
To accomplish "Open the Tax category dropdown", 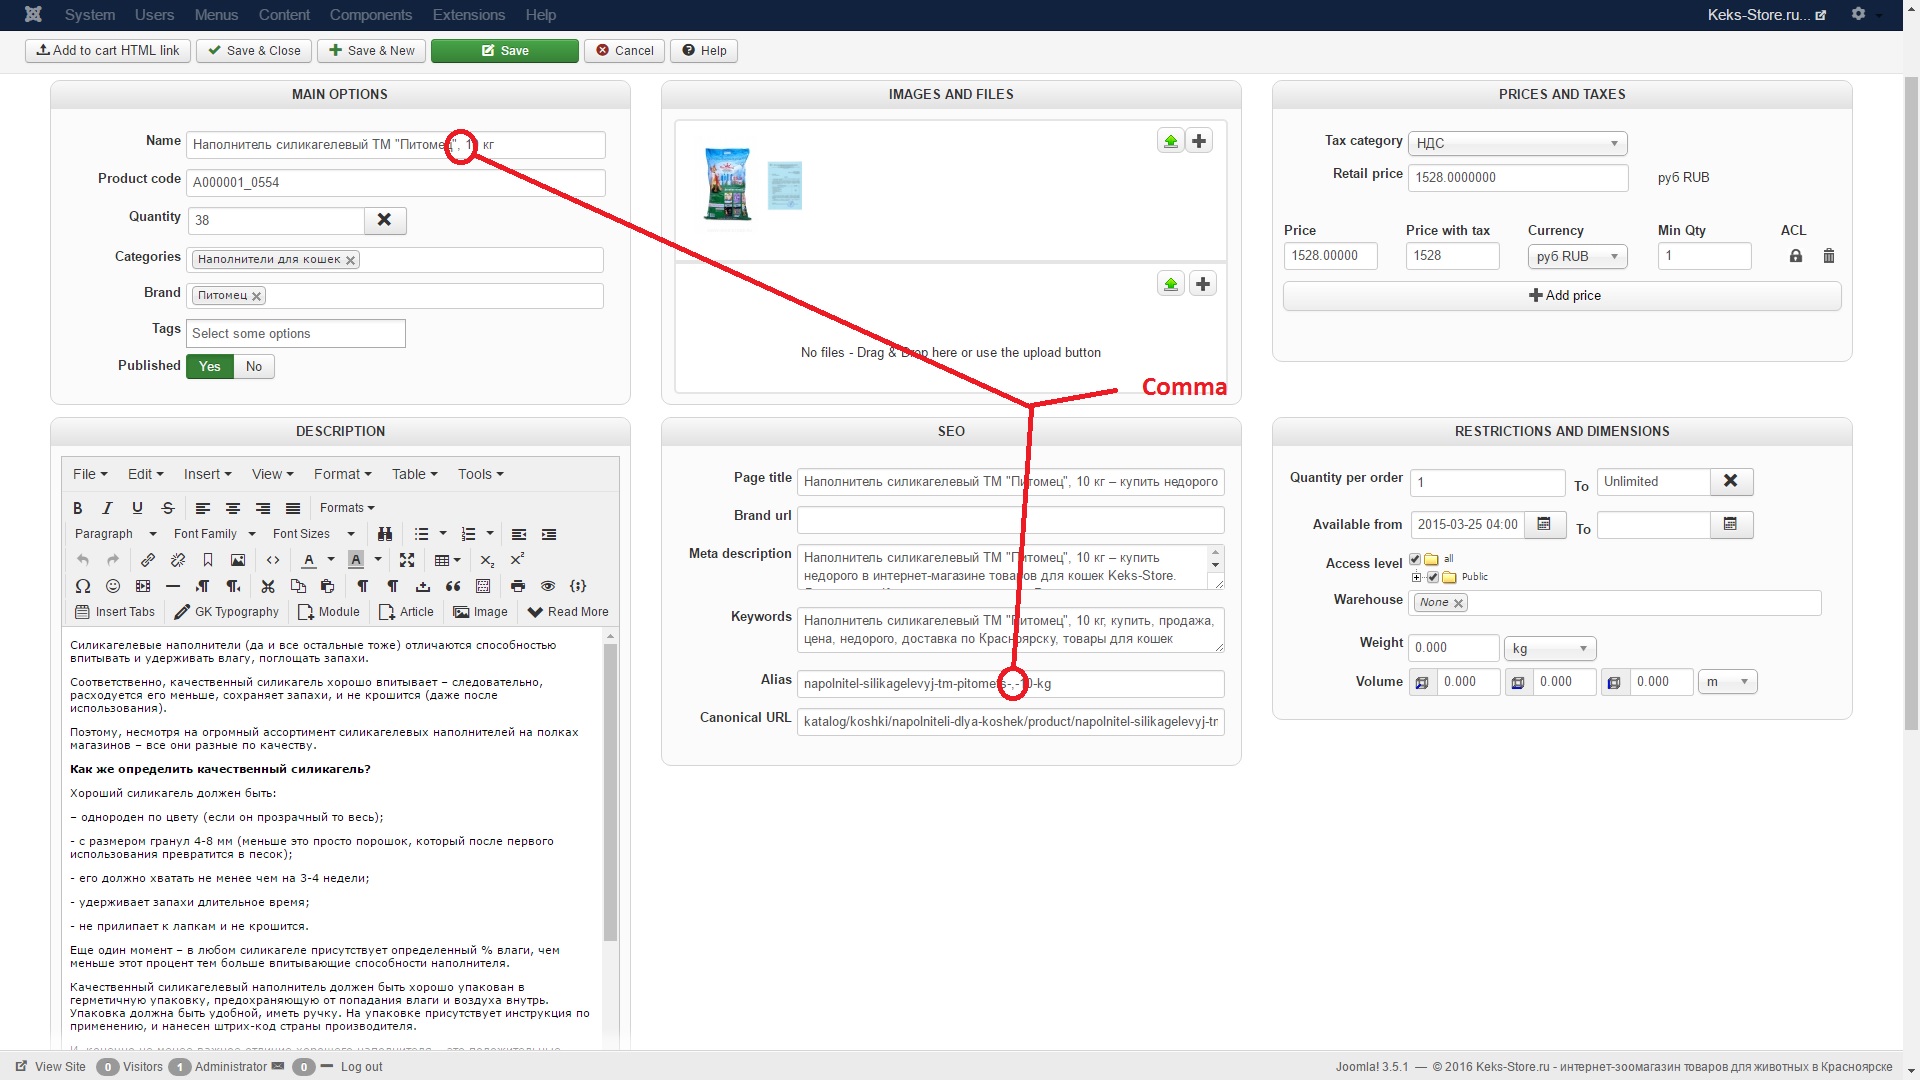I will (1517, 144).
